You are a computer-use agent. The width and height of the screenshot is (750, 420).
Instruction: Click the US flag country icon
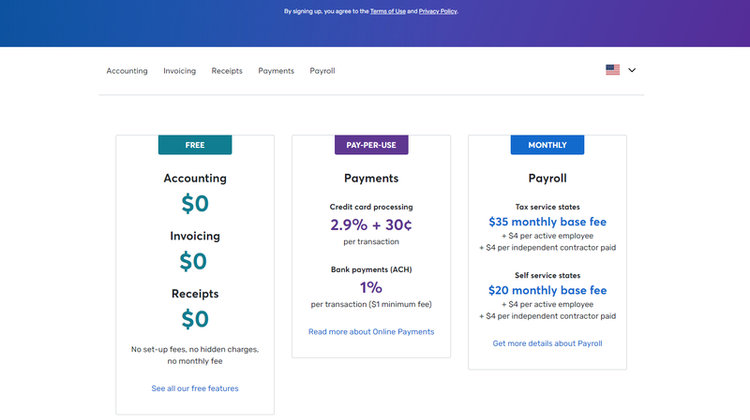[612, 70]
